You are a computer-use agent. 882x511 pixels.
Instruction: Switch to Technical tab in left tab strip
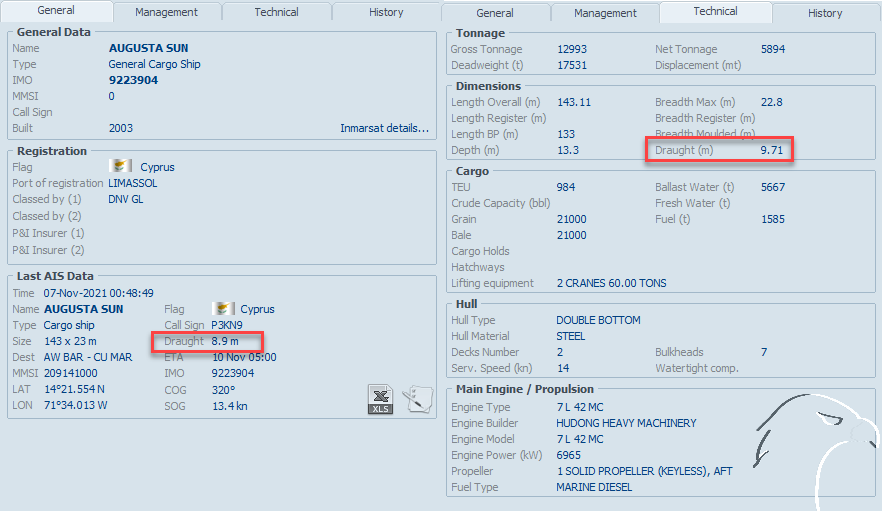pyautogui.click(x=276, y=12)
